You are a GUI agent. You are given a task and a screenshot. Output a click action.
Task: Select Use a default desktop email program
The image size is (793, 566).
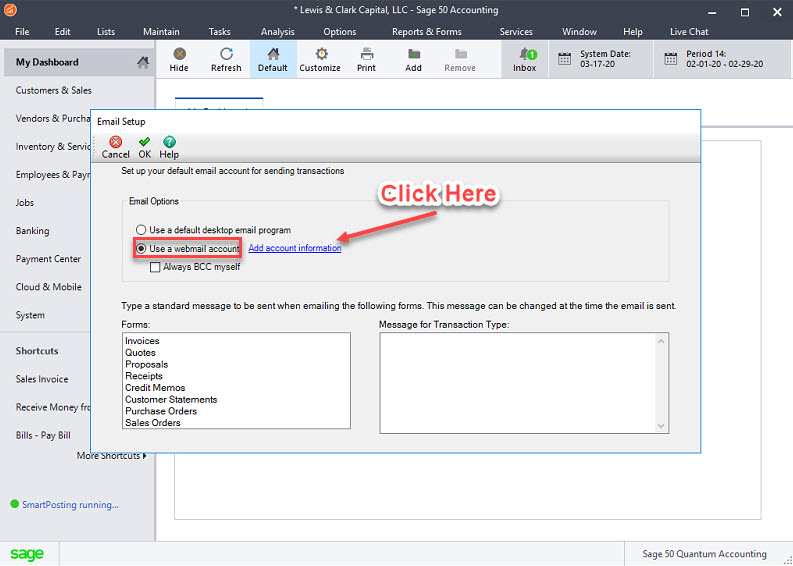(141, 230)
